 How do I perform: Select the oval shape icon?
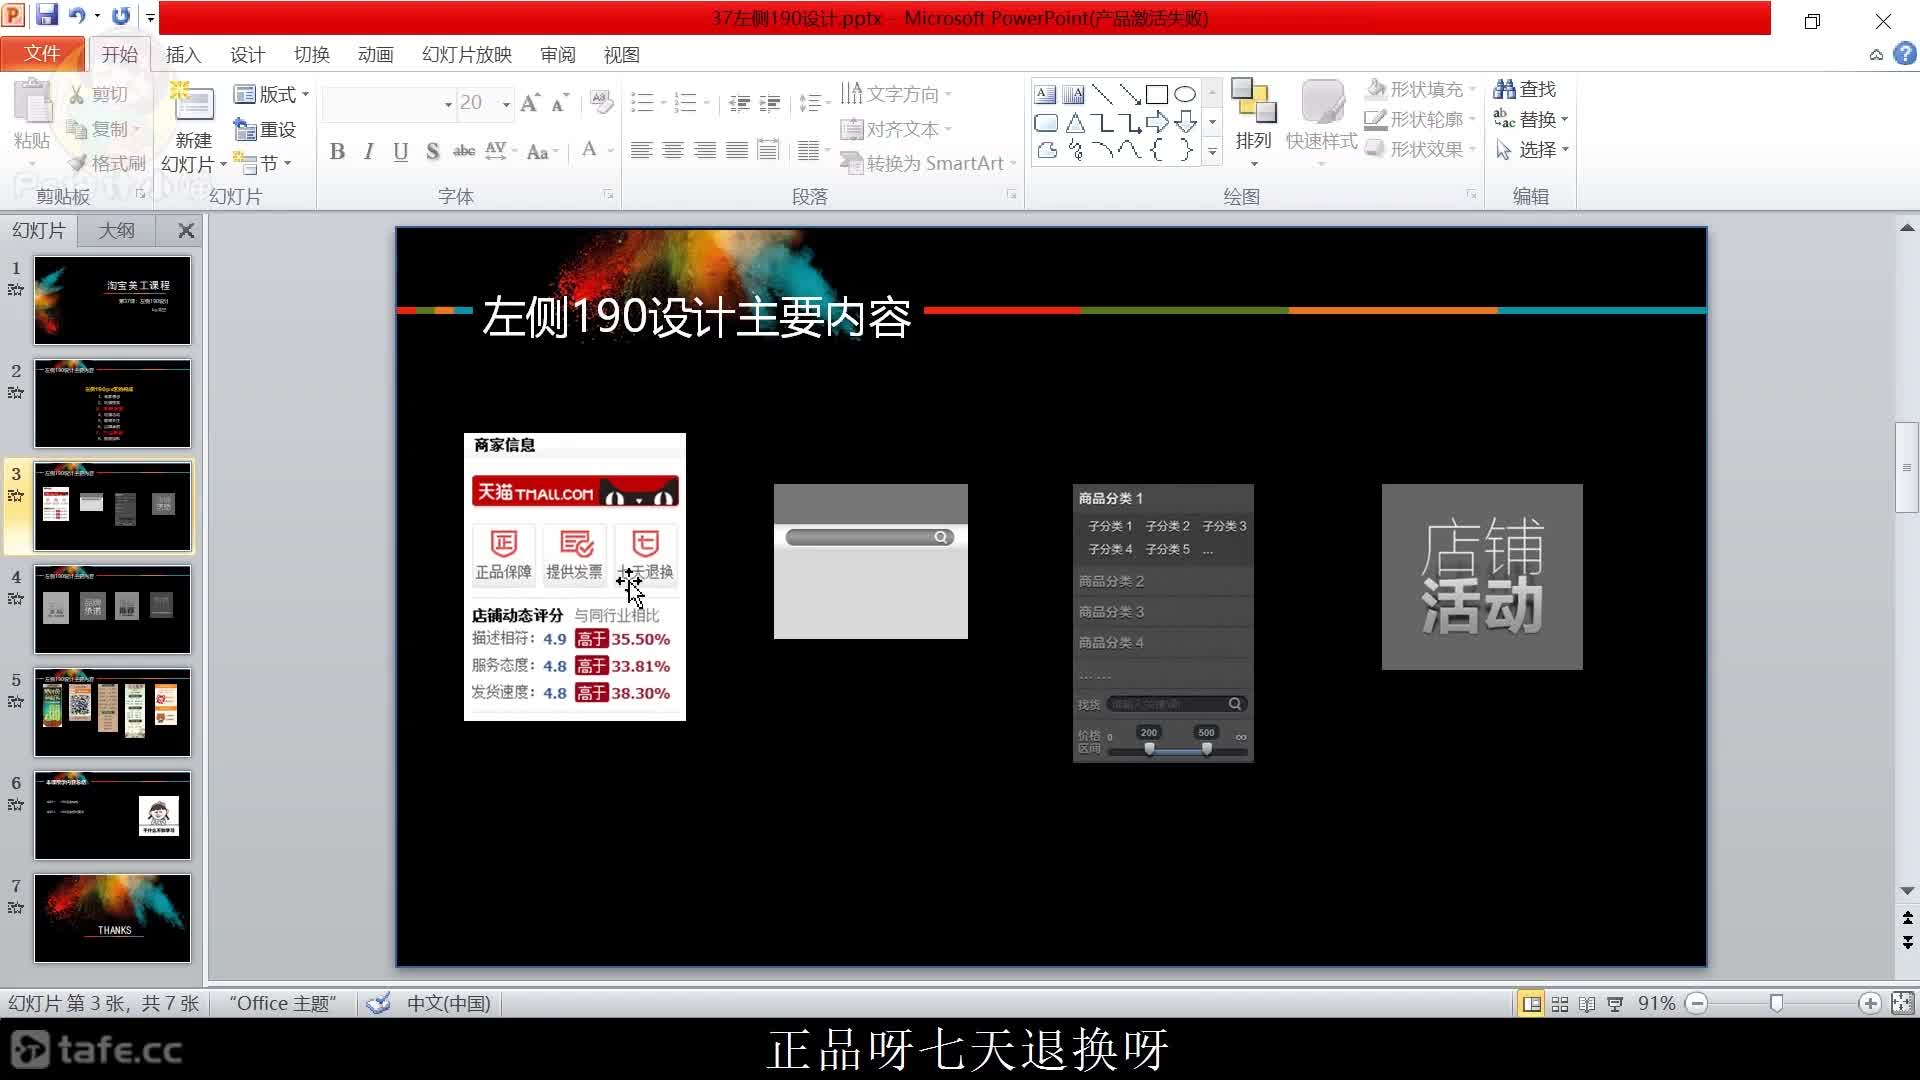click(1185, 94)
